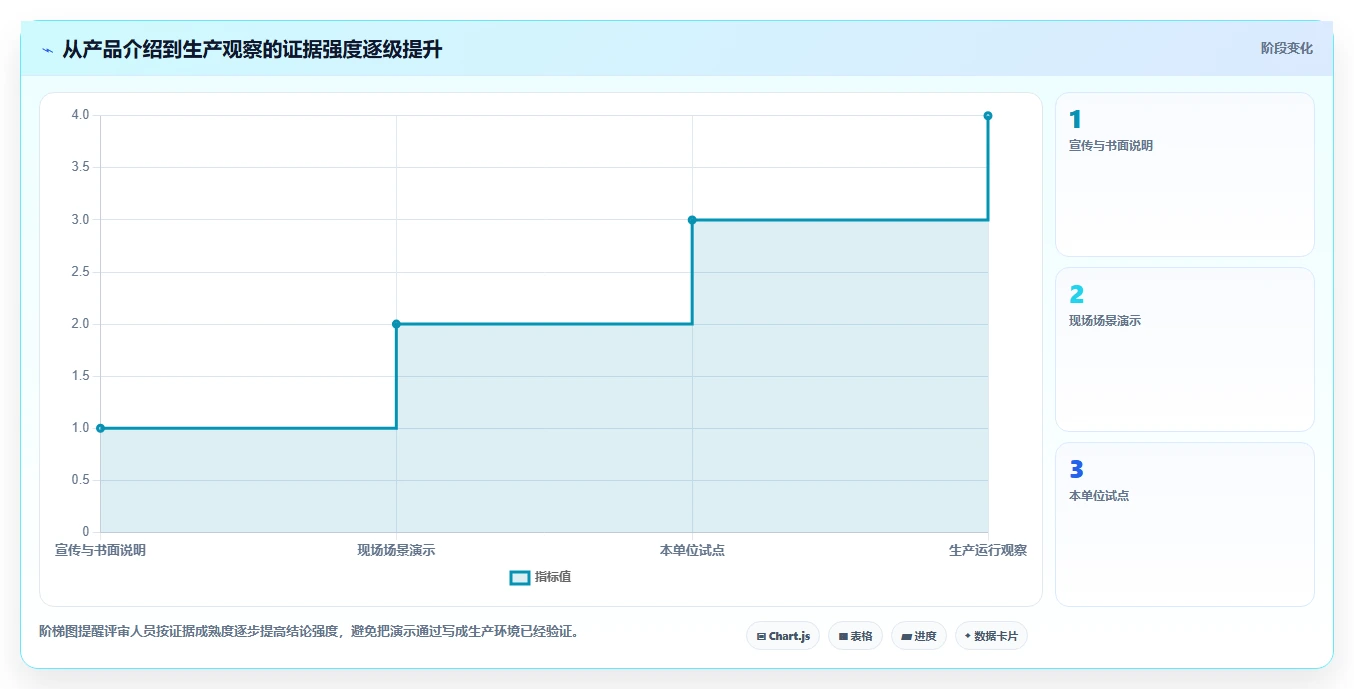Click the x-axis label 现场场景演示
The height and width of the screenshot is (689, 1354).
[x=396, y=550]
